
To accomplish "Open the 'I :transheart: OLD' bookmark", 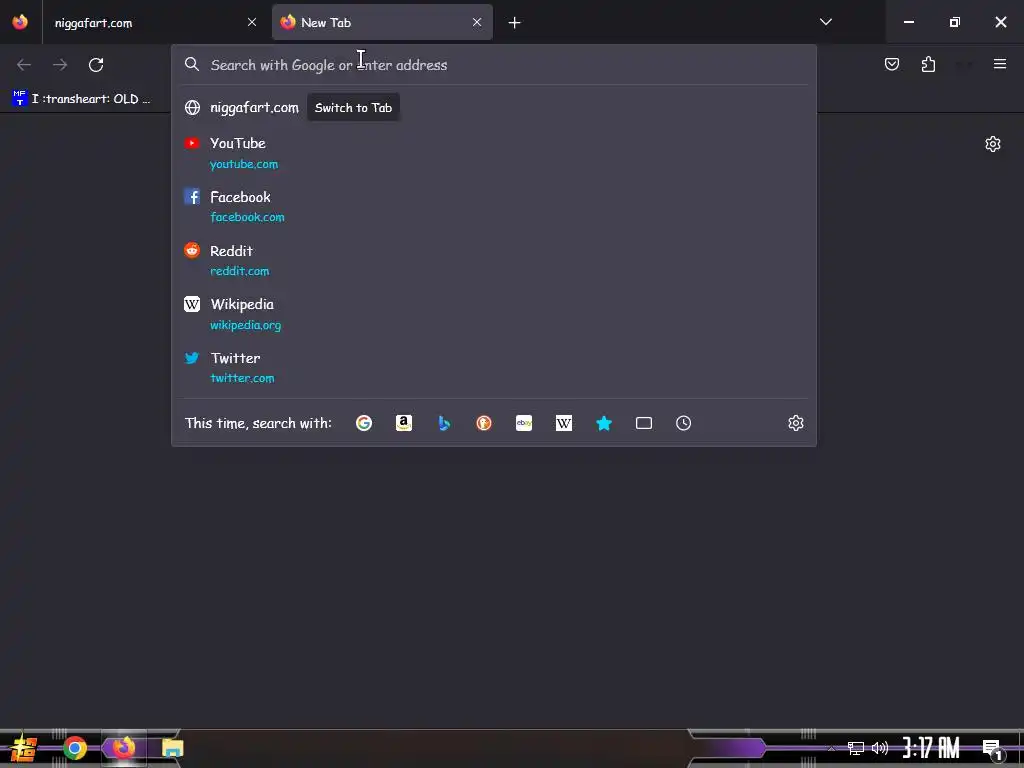I will pos(82,99).
